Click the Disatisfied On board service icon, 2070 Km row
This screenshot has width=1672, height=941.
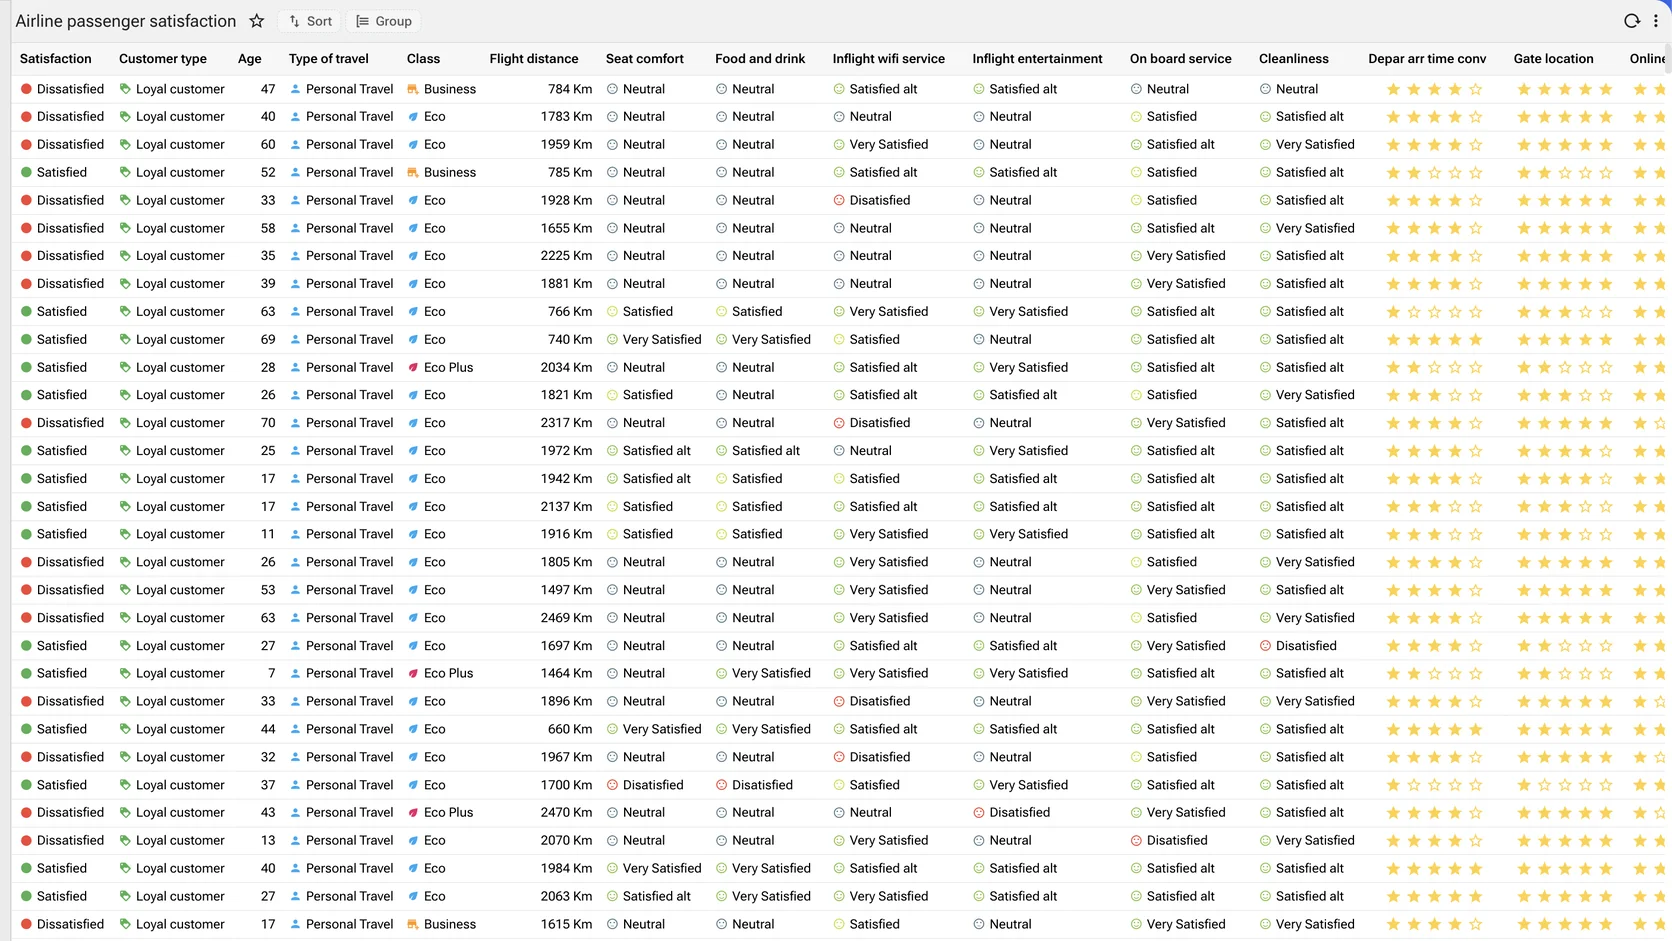point(1136,841)
